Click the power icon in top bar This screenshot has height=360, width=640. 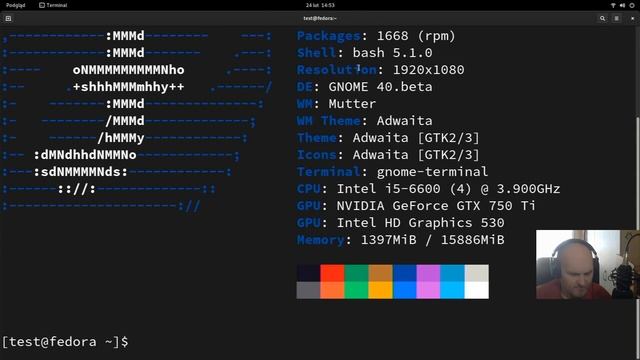632,5
